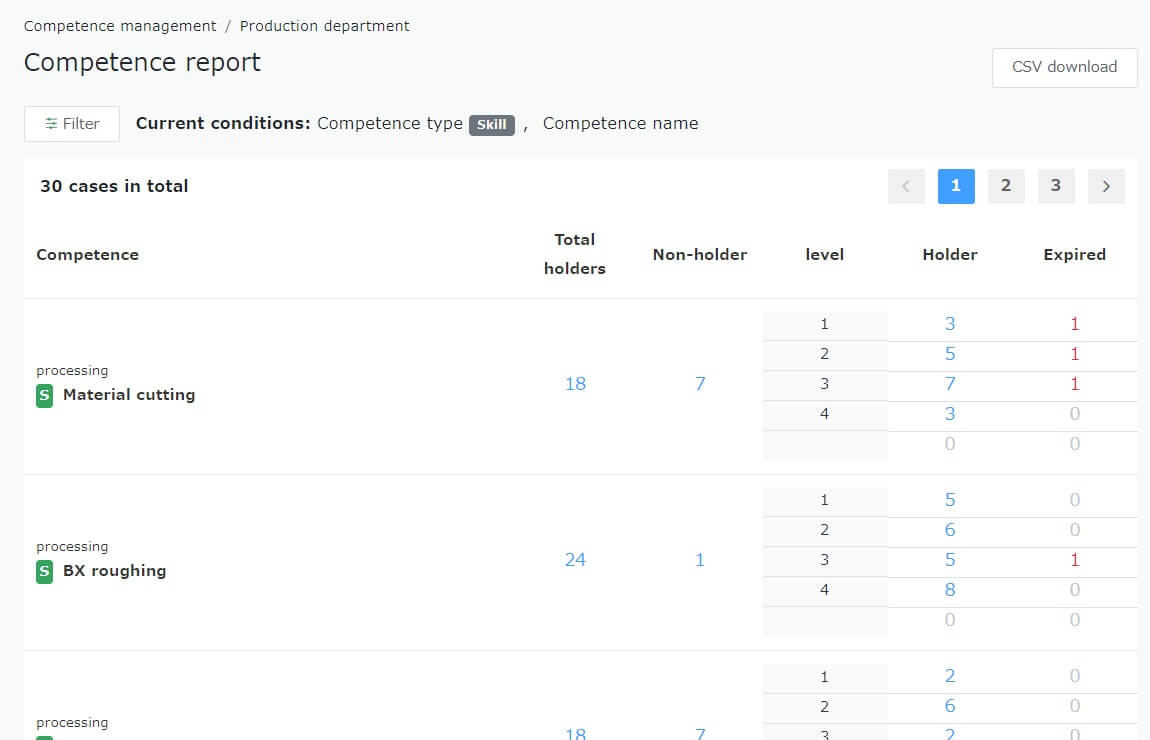Screen dimensions: 1150x740
Task: View Material cutting level 1 expired count
Action: pos(1074,323)
